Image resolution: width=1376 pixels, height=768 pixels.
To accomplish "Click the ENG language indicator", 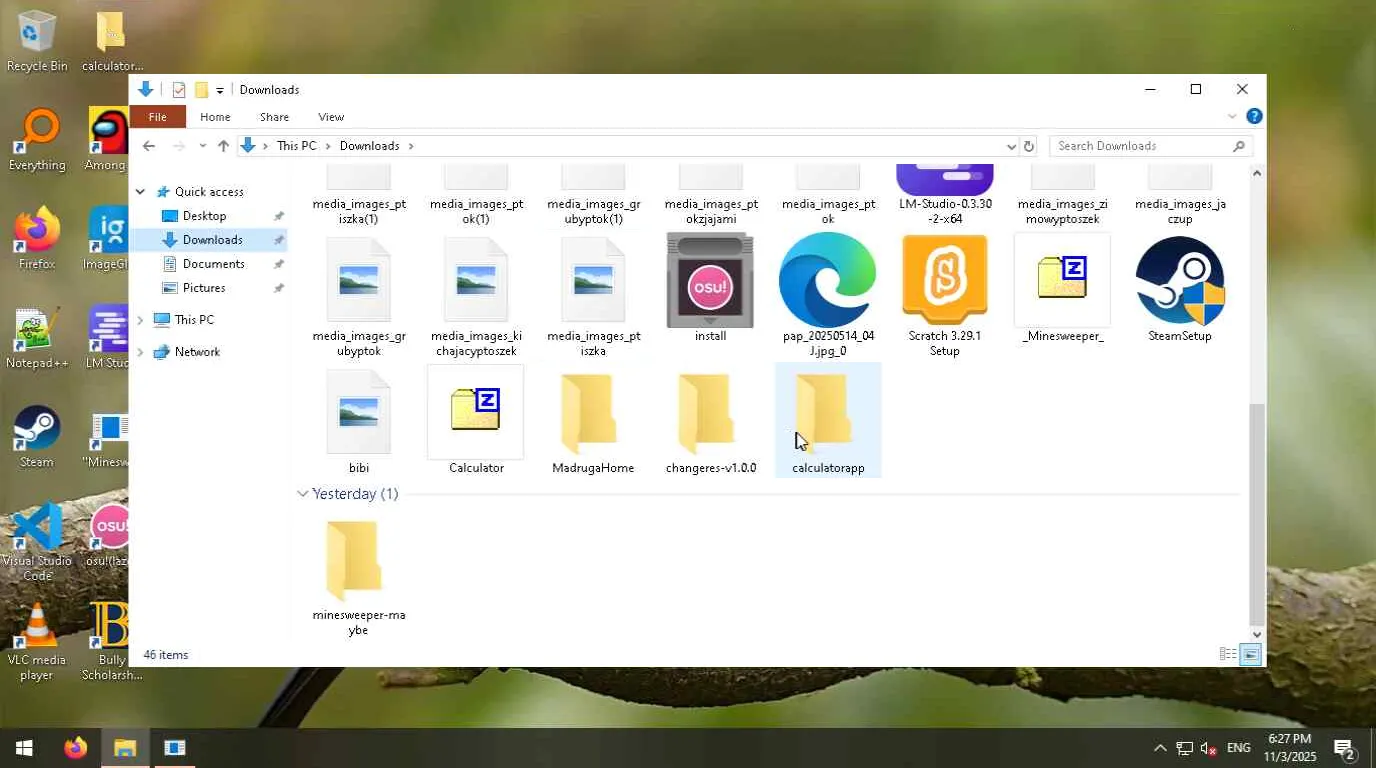I will coord(1239,748).
